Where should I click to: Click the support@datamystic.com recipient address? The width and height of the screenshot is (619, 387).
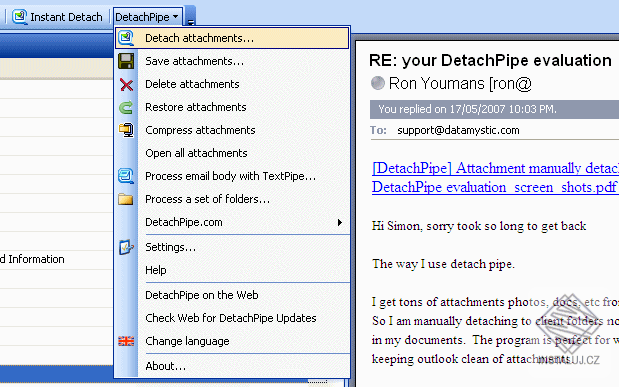tap(458, 130)
